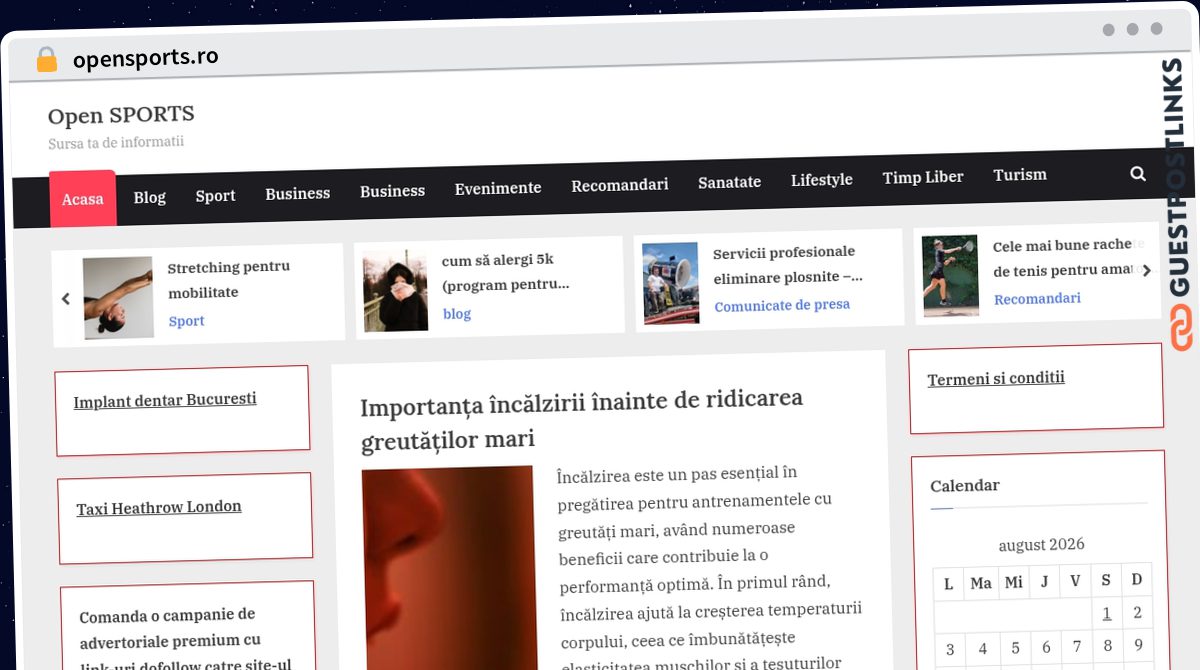Click Recomandari category under tennis post
Viewport: 1200px width, 670px height.
1037,298
